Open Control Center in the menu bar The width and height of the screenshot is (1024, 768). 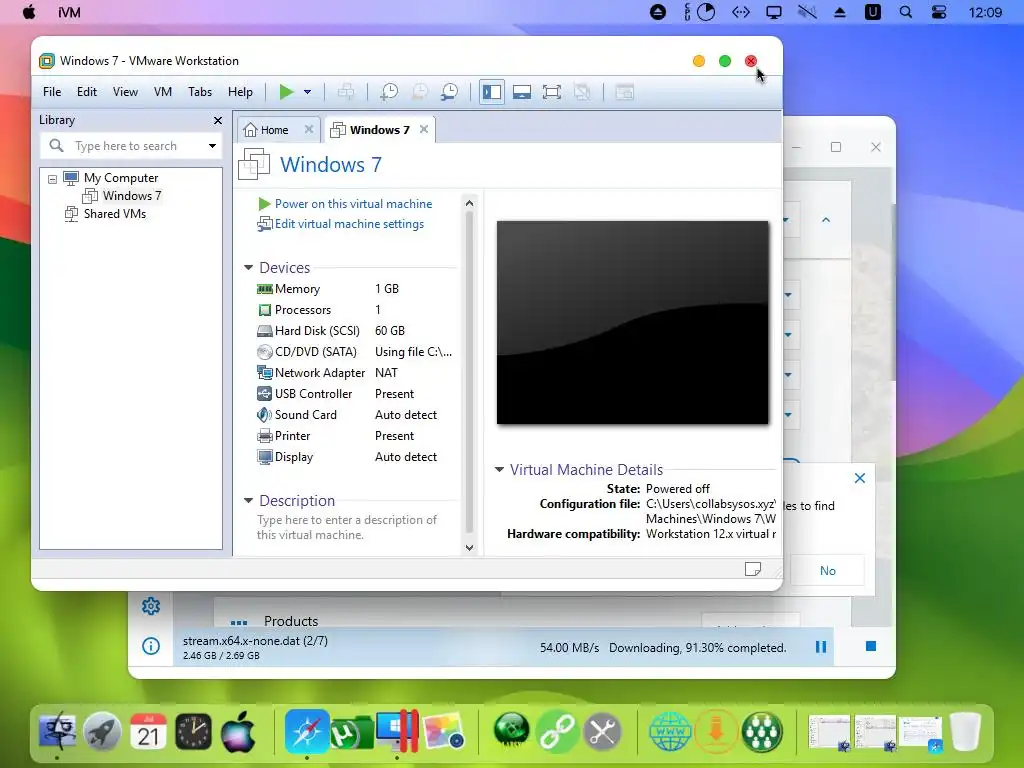point(938,12)
